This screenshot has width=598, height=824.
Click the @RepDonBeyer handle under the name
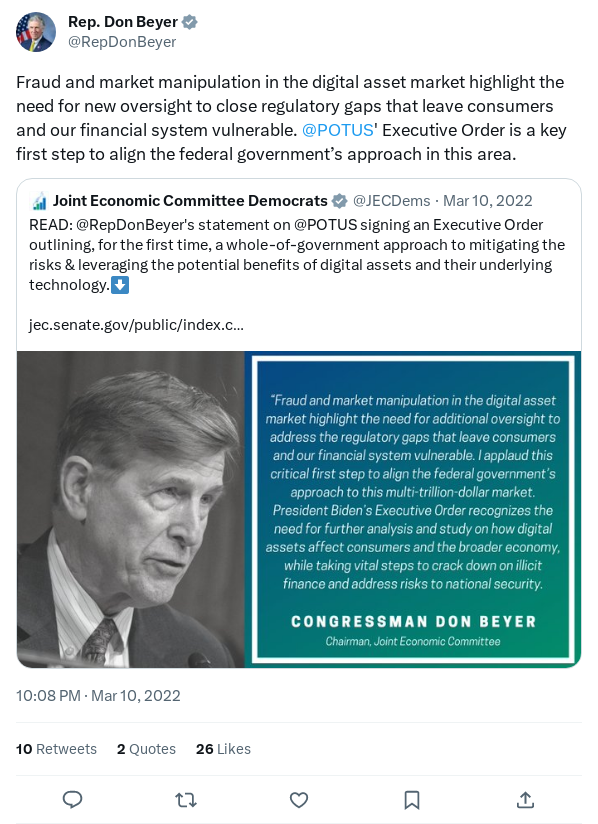[122, 42]
